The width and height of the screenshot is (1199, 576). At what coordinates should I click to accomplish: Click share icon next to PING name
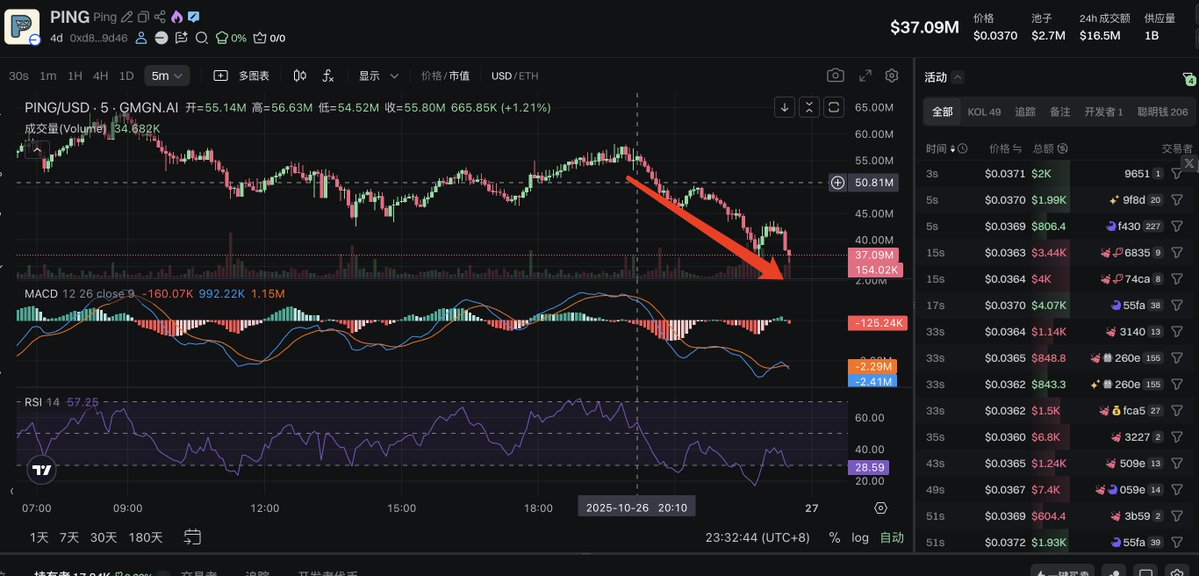click(x=160, y=18)
